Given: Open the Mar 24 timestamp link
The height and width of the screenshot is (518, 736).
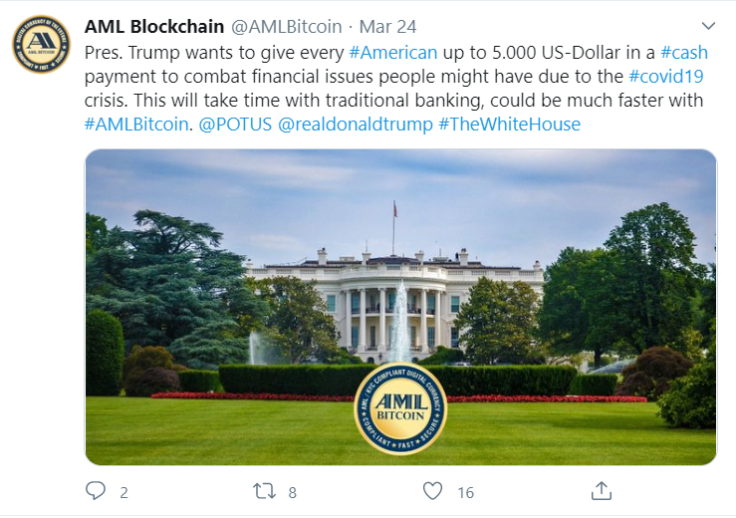Looking at the screenshot, I should [x=388, y=27].
